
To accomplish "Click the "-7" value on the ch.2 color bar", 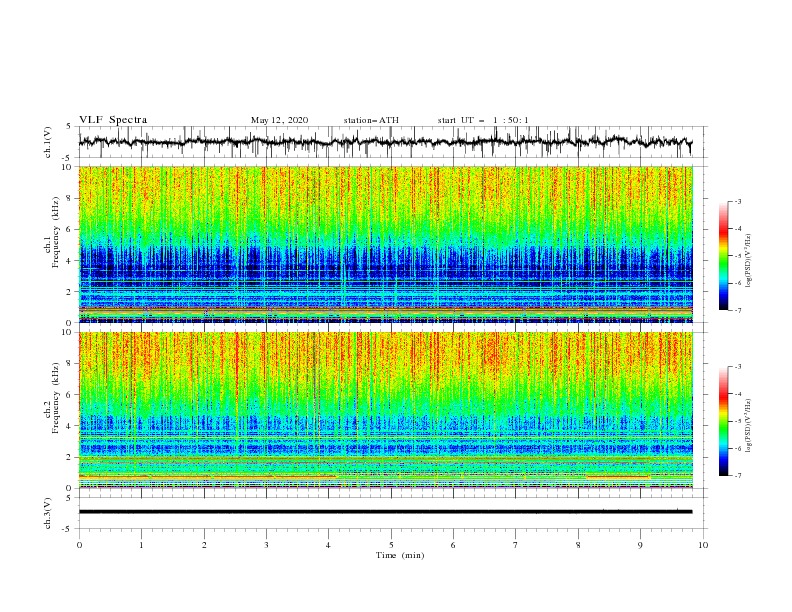I will coord(737,476).
